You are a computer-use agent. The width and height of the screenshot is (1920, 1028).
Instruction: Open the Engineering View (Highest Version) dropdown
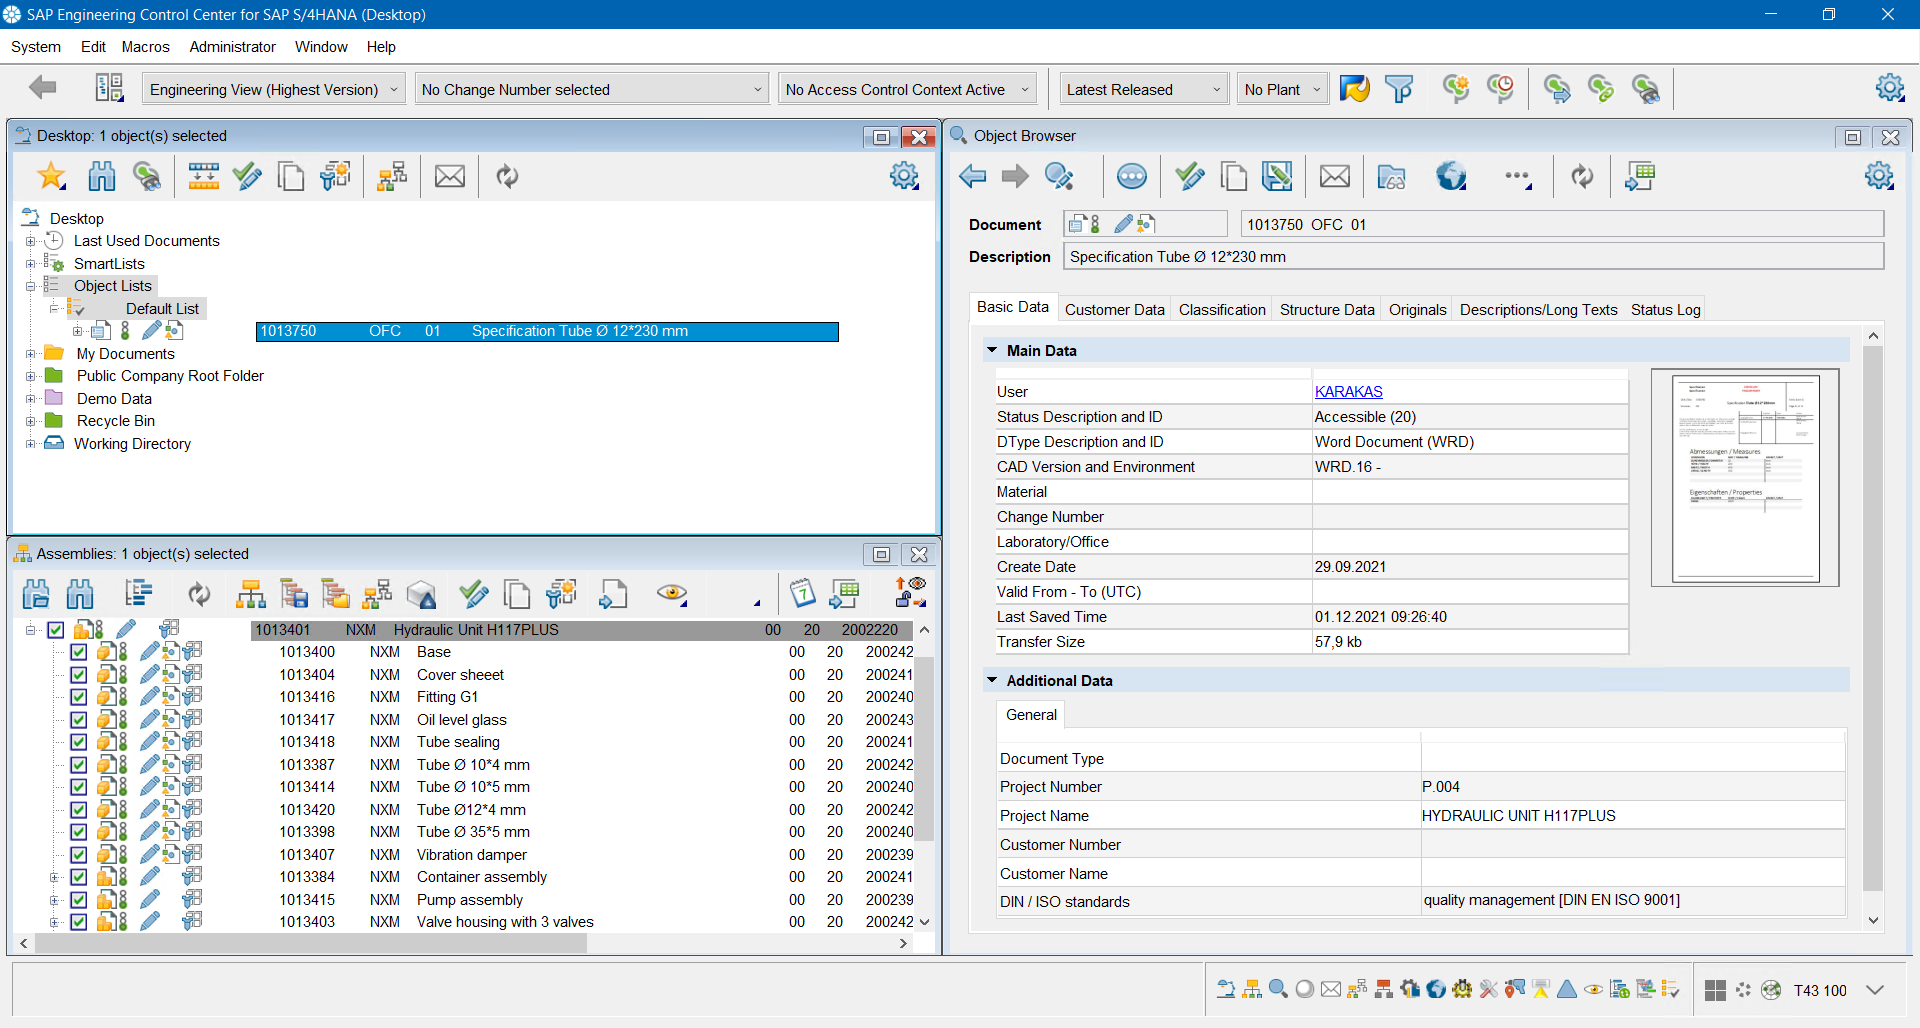(x=274, y=89)
